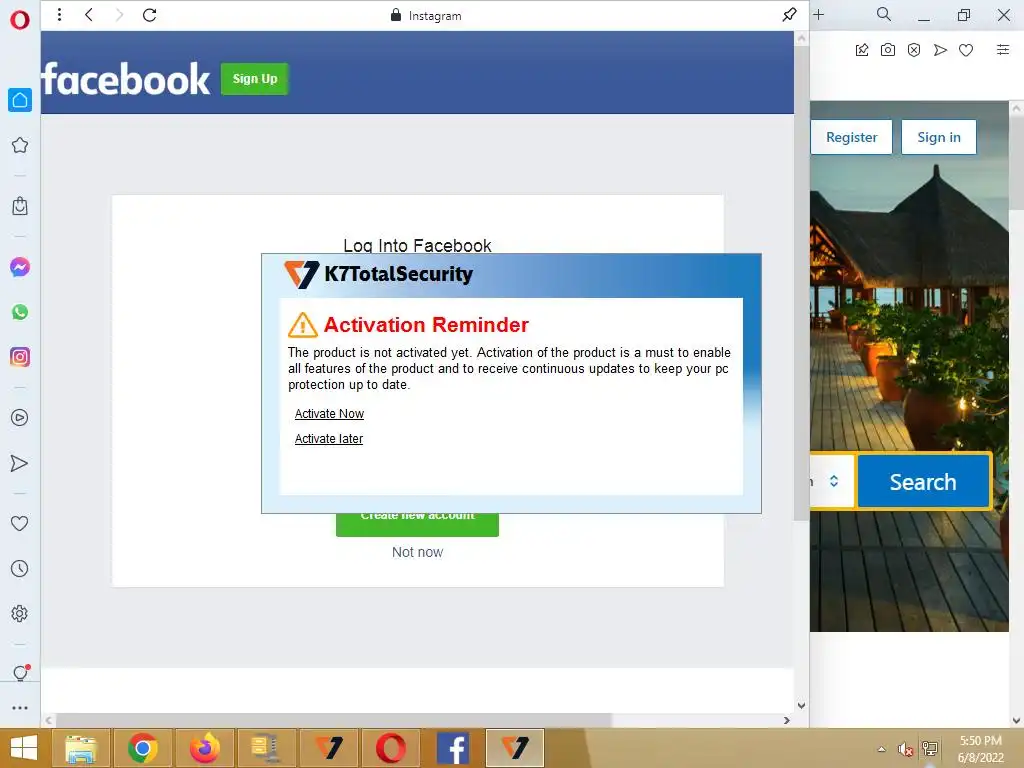Click the green Sign Up button
The height and width of the screenshot is (768, 1024).
tap(255, 79)
